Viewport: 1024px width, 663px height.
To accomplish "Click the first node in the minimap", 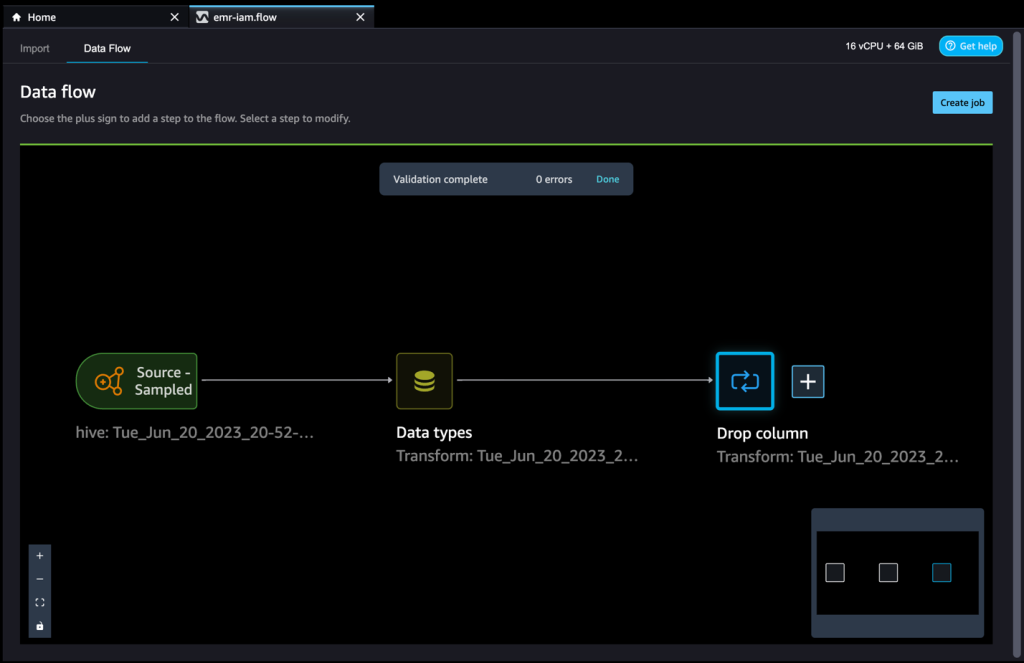I will (x=835, y=573).
